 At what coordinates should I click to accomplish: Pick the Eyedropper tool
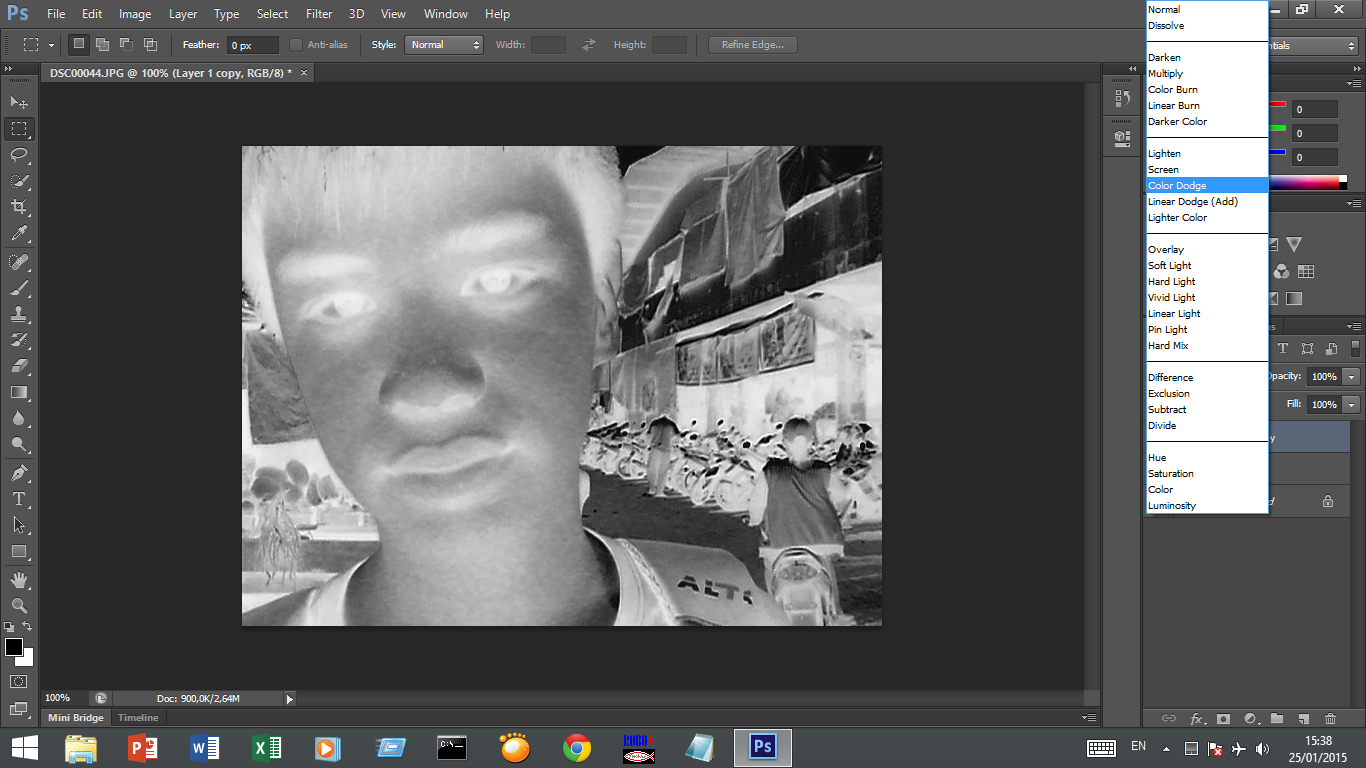point(19,234)
